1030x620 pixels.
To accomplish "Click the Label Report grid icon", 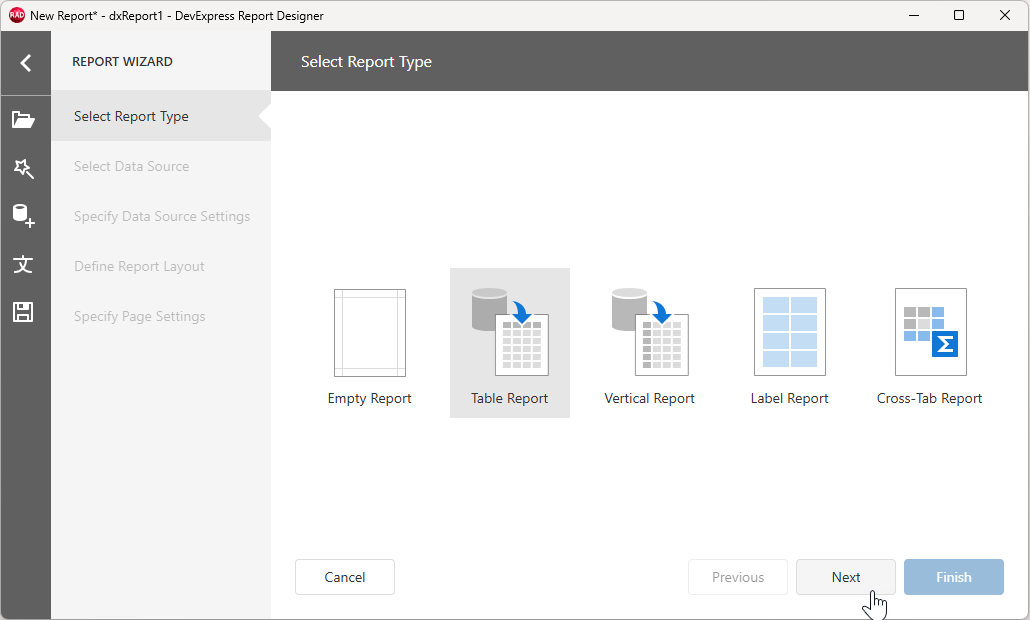I will 790,332.
